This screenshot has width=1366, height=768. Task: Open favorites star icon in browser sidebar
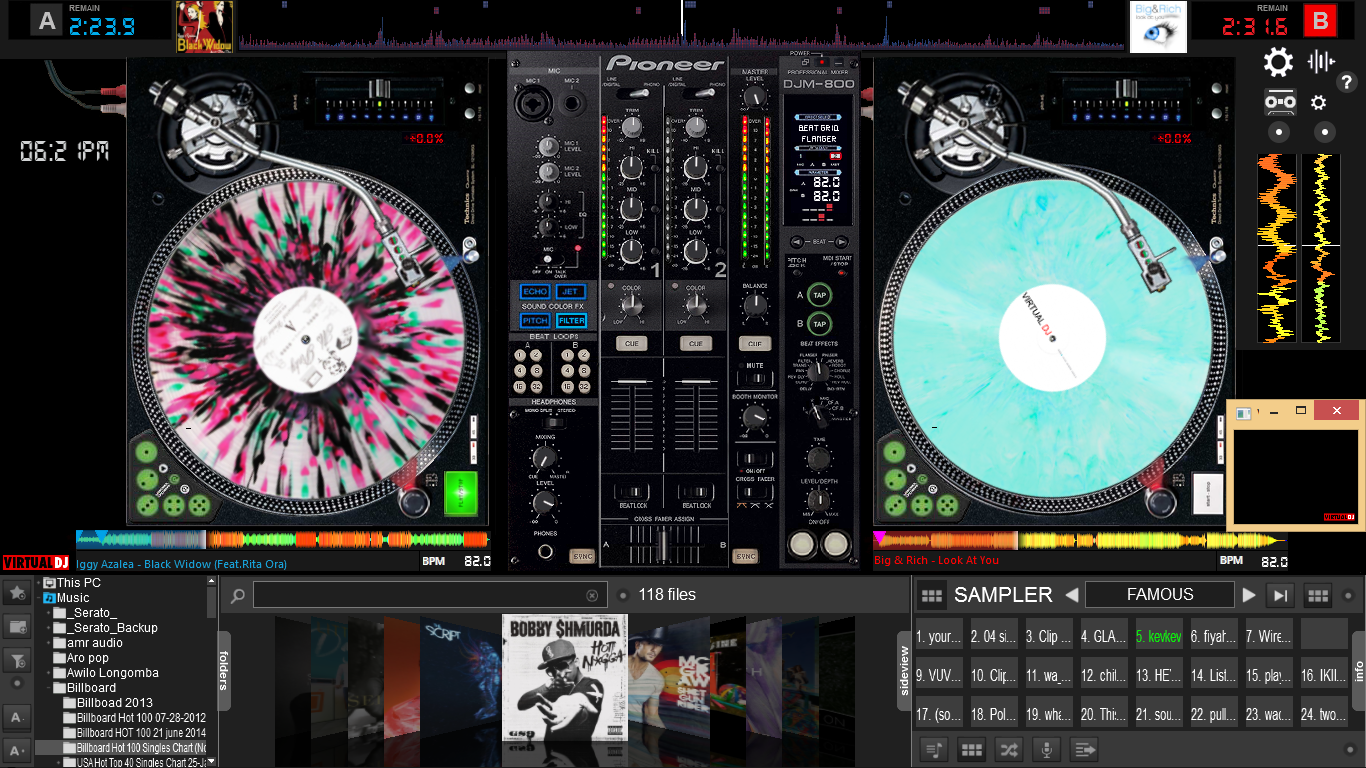pos(17,593)
